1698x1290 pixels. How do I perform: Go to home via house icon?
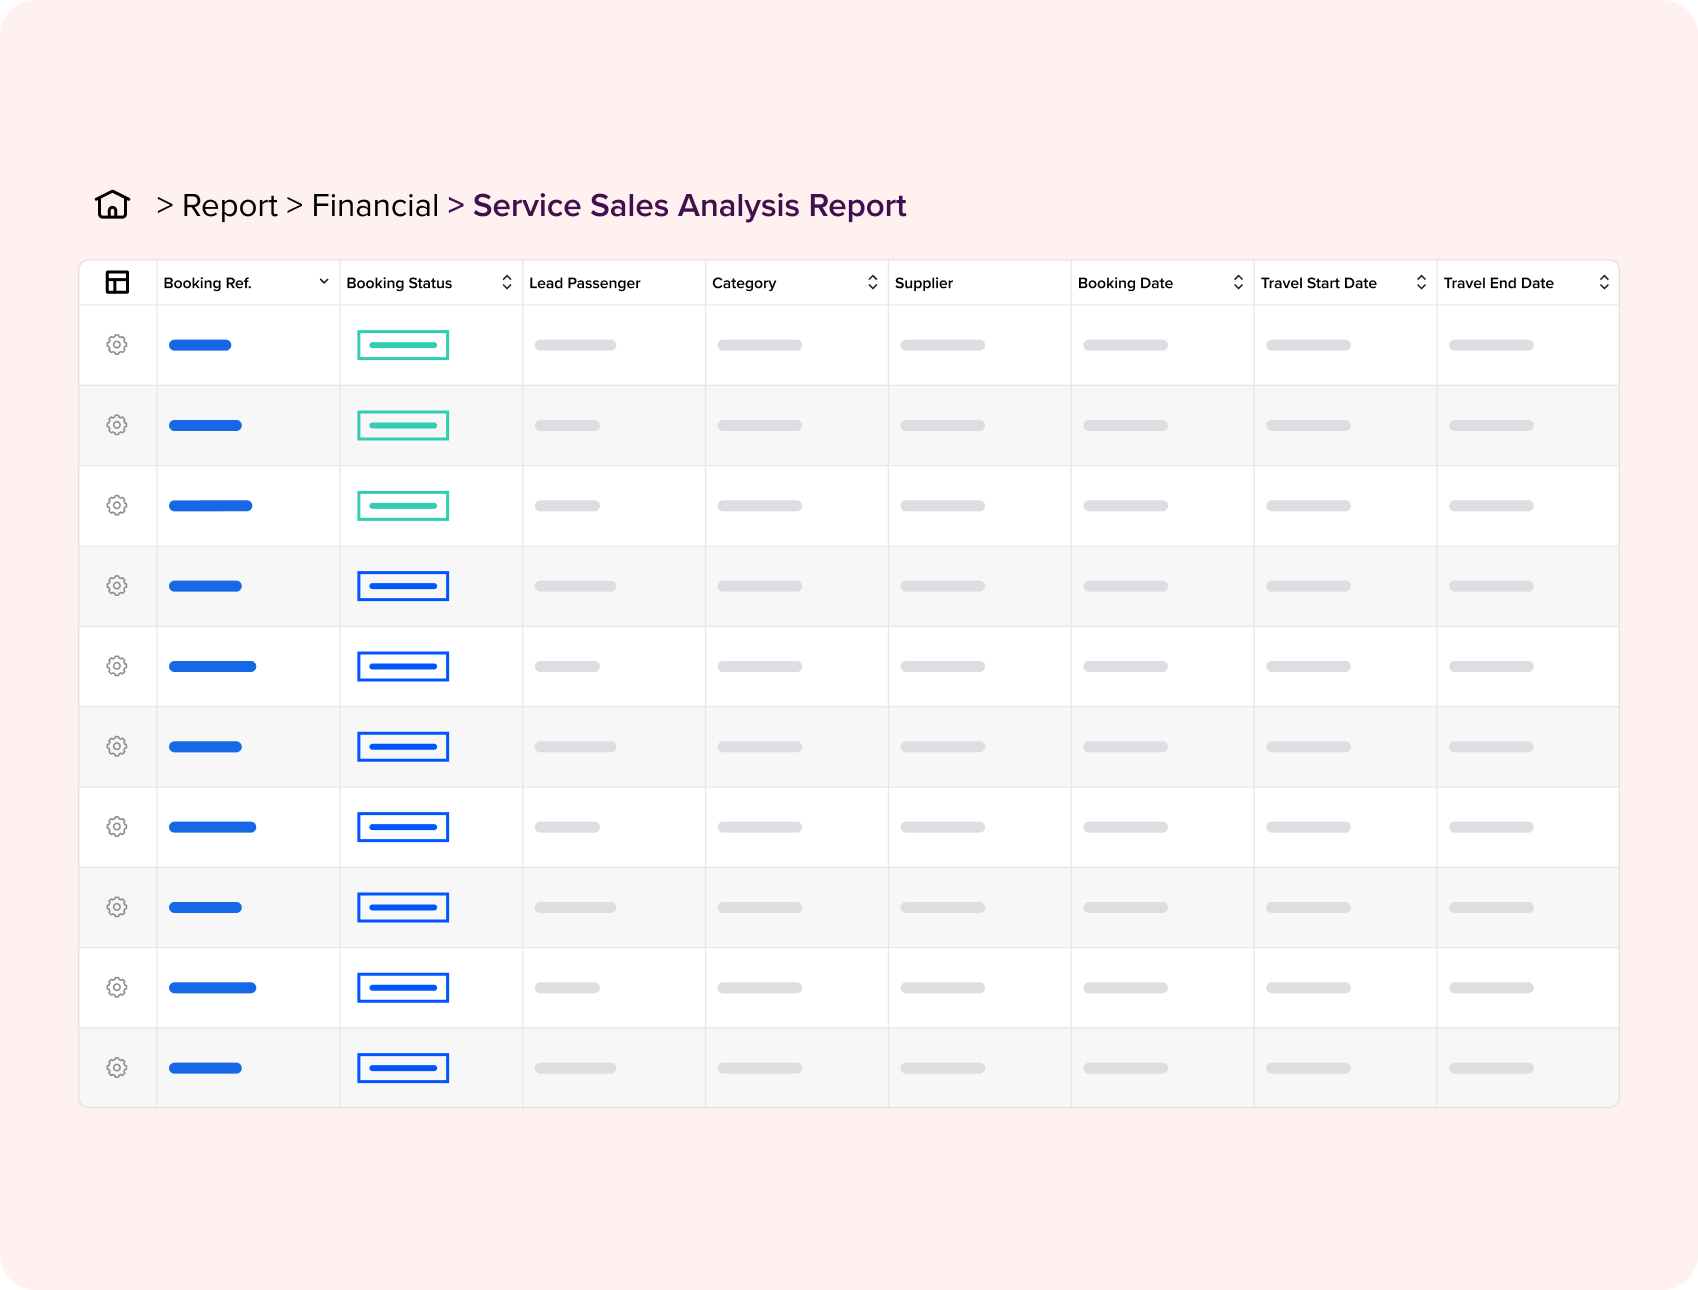pos(113,204)
